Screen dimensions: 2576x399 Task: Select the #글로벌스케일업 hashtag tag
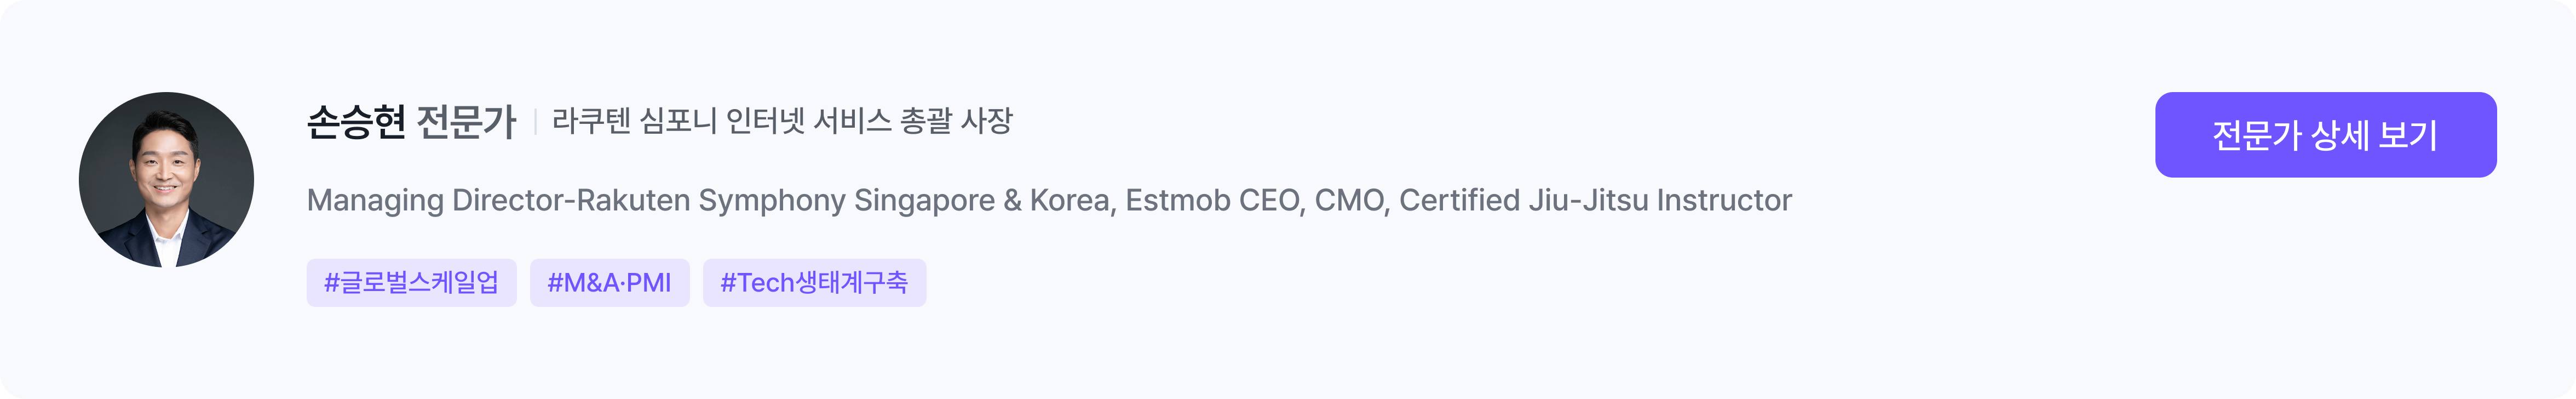[x=411, y=283]
